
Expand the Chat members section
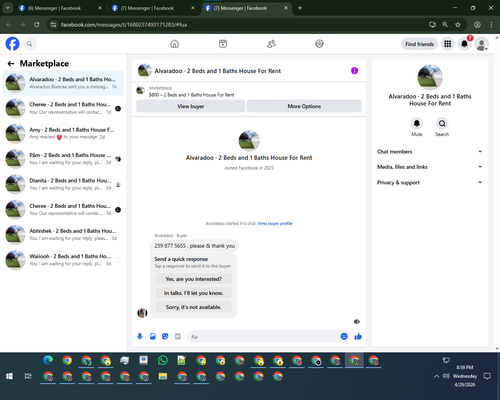point(429,152)
